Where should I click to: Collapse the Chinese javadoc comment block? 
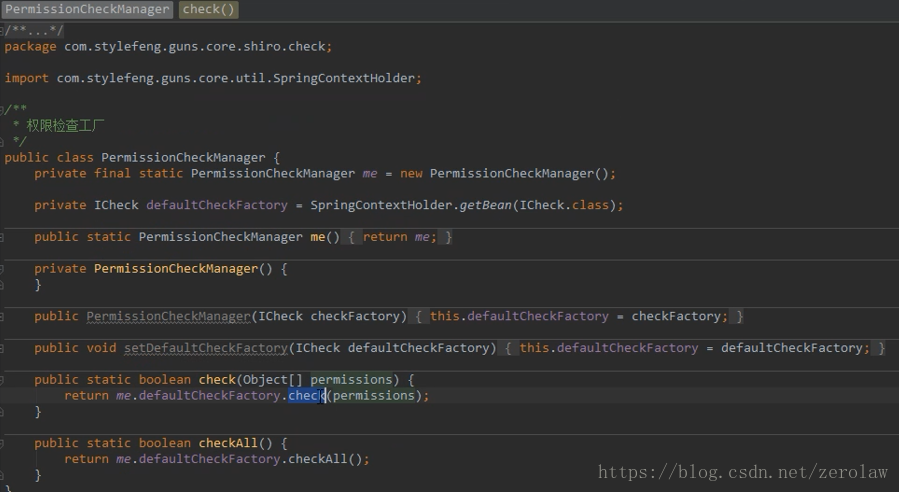(x=2, y=110)
